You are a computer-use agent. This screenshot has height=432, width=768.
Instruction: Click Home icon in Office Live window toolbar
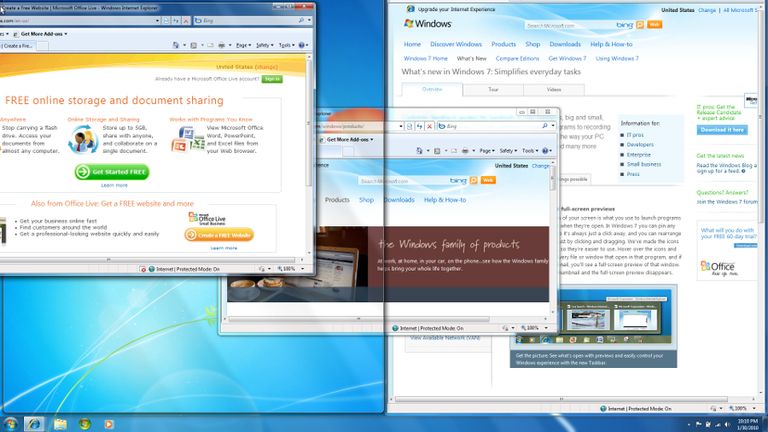tap(176, 45)
